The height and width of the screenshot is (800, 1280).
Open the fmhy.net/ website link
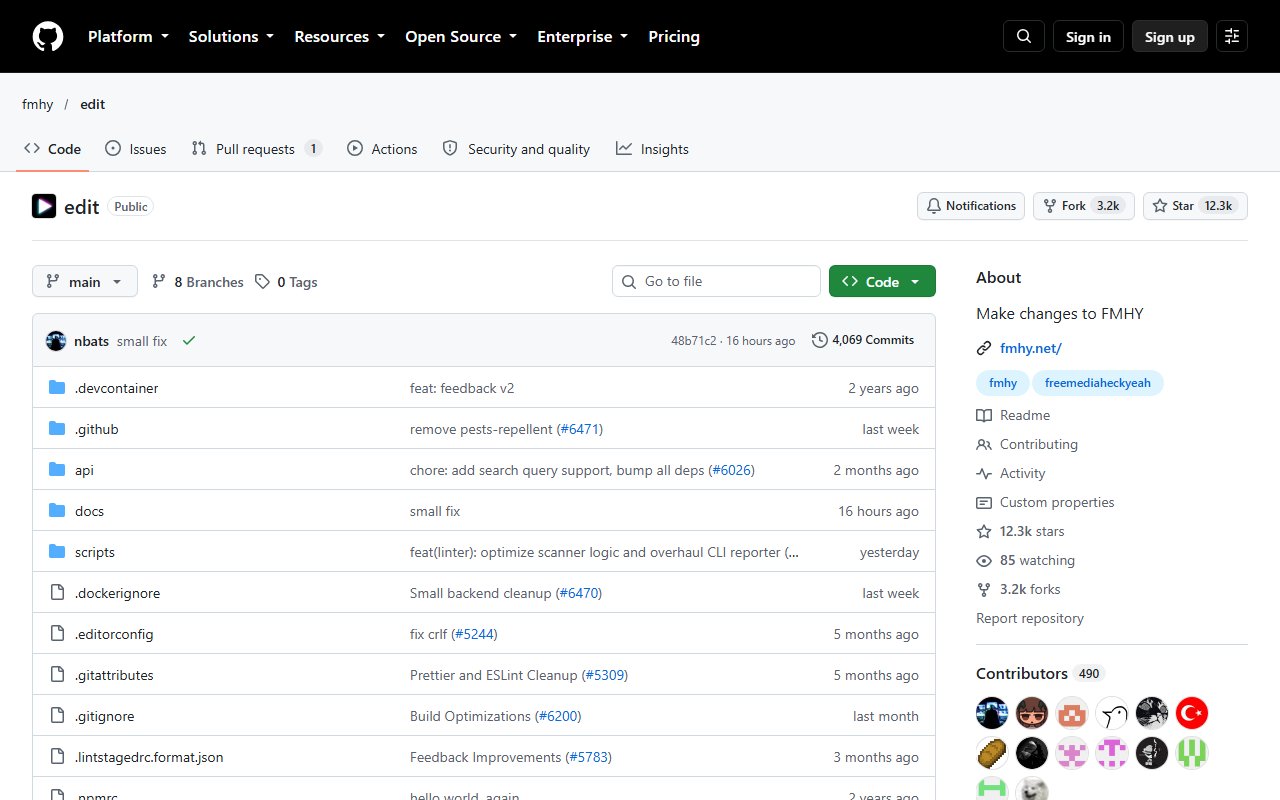(x=1030, y=349)
